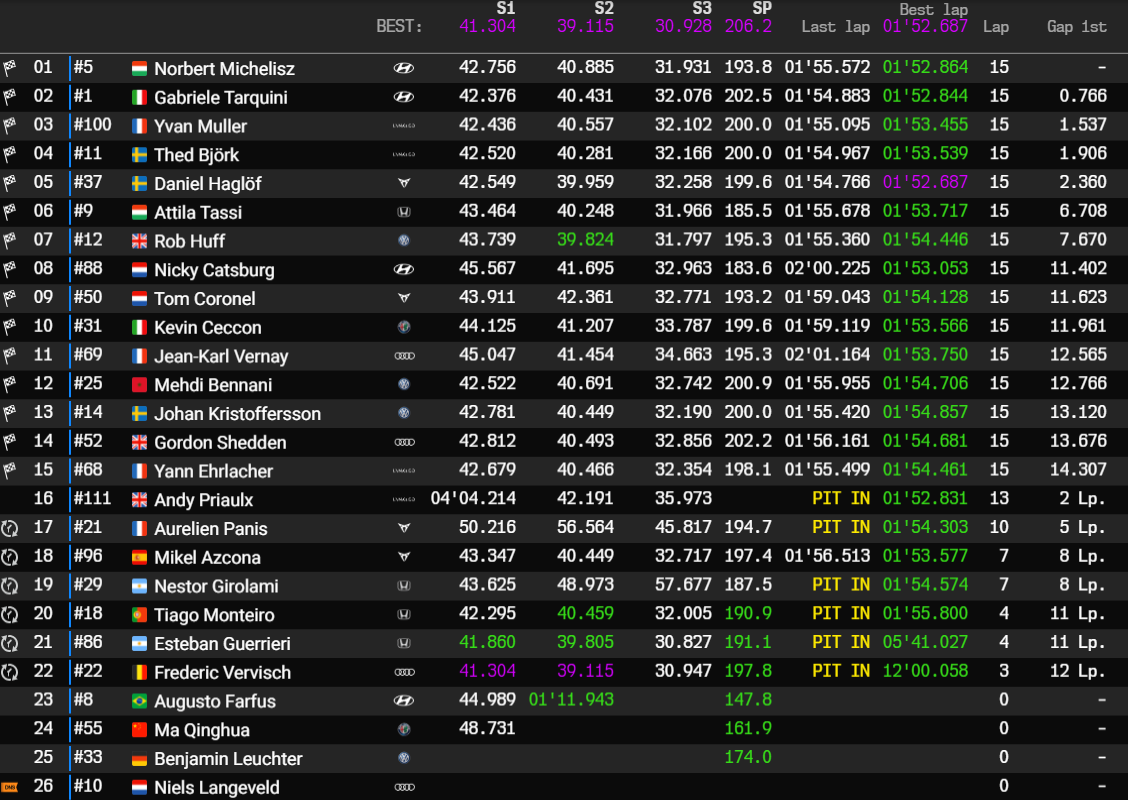This screenshot has height=800, width=1128.
Task: Click the purple best lap time 01'52.687 for Haglöf
Action: [925, 184]
